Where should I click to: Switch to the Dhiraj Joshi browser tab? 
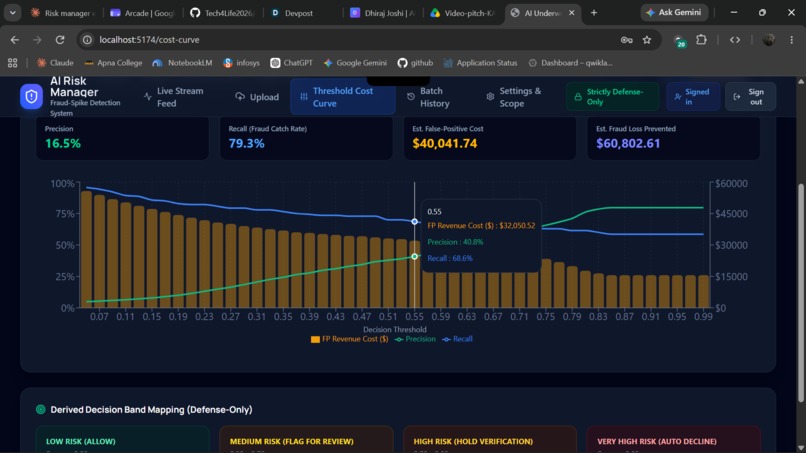383,13
